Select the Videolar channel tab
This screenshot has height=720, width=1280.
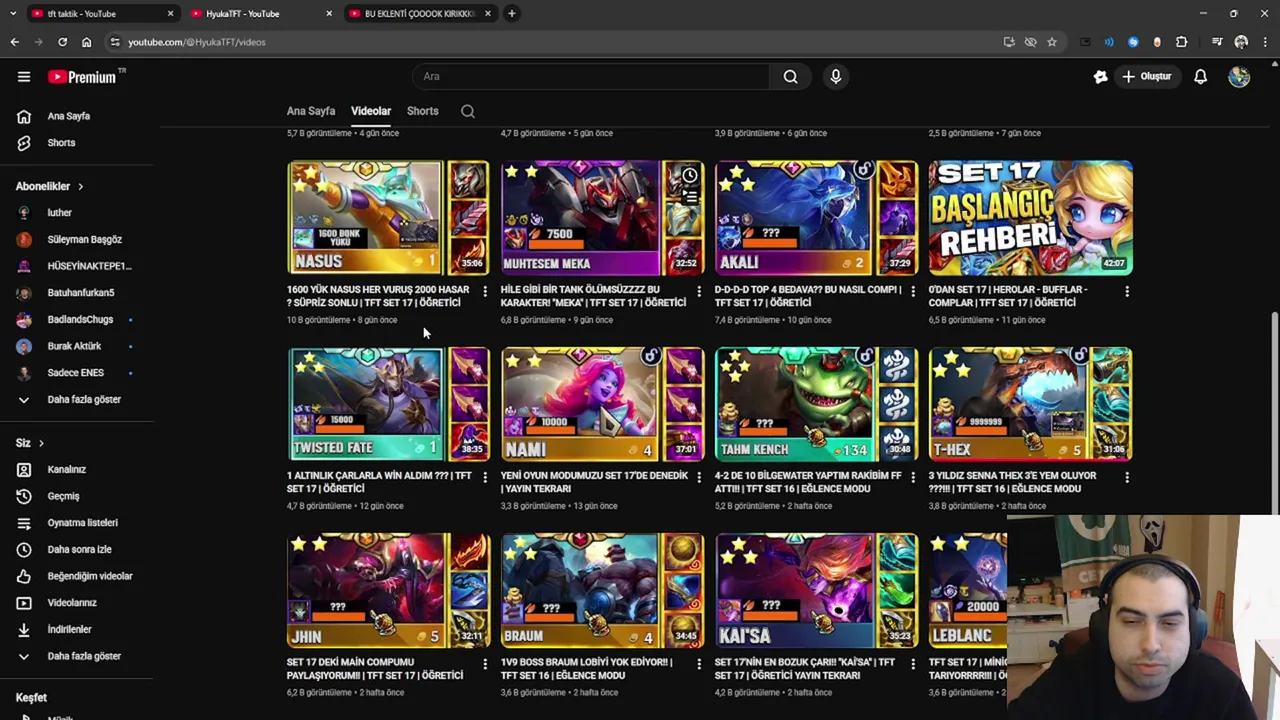371,111
